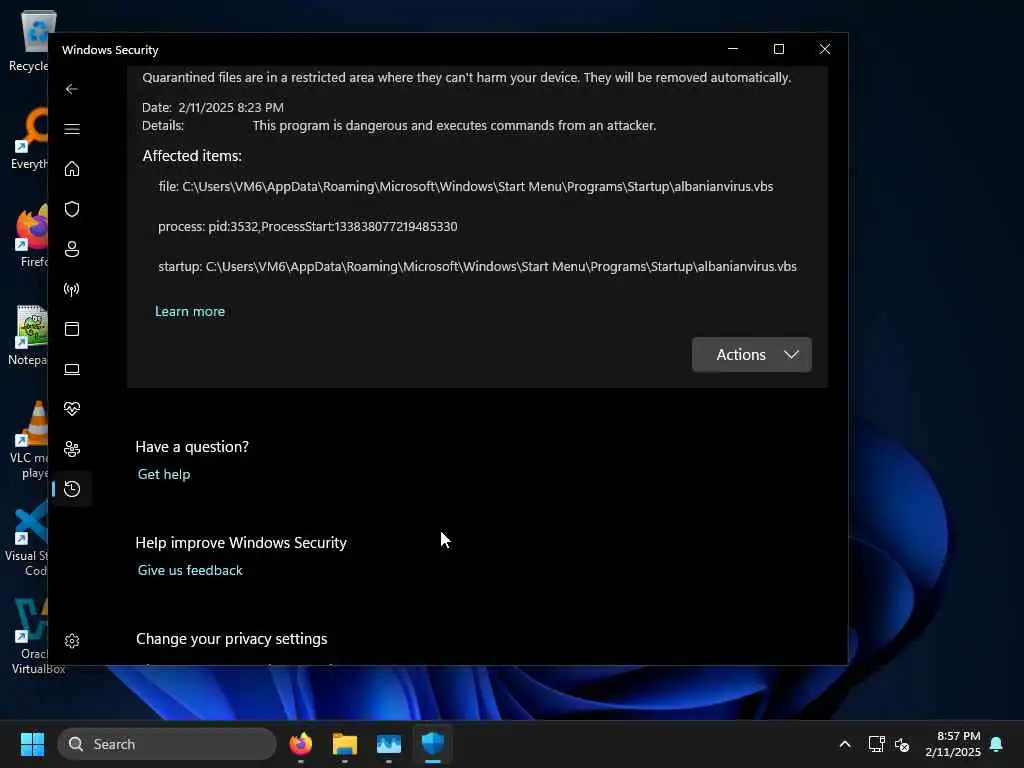The height and width of the screenshot is (768, 1024).
Task: Click the Affected items heading
Action: click(x=192, y=156)
